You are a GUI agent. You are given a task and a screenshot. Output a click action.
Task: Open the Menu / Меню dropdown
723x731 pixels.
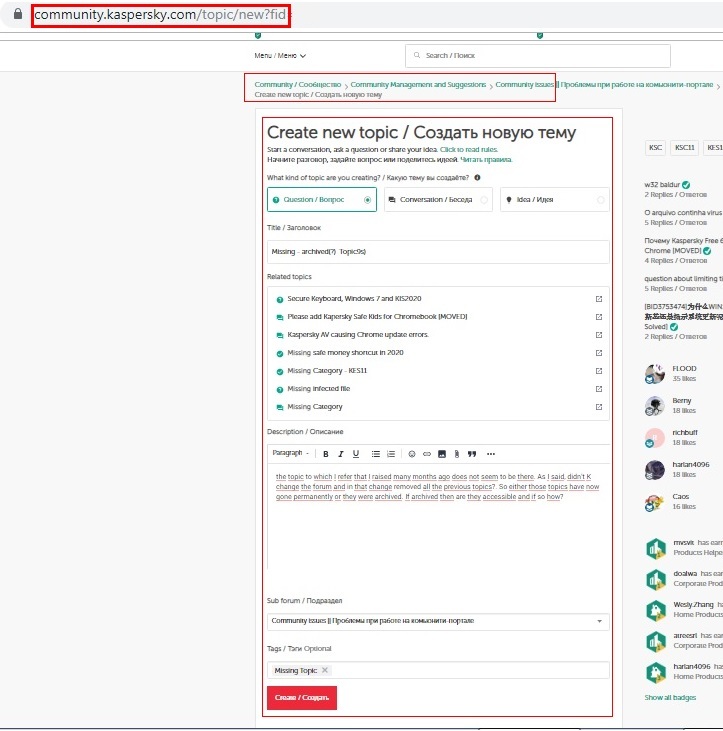[x=280, y=55]
